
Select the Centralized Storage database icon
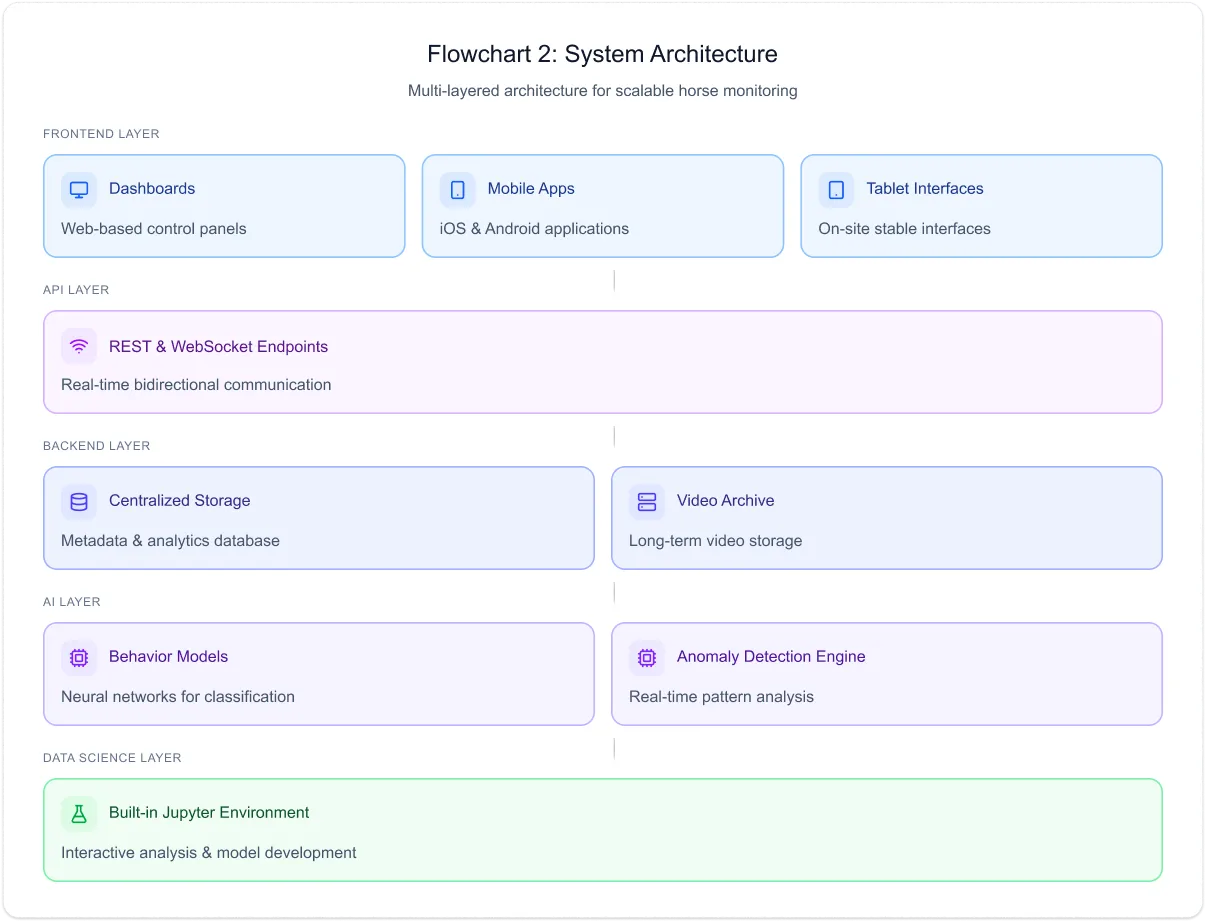click(x=78, y=501)
